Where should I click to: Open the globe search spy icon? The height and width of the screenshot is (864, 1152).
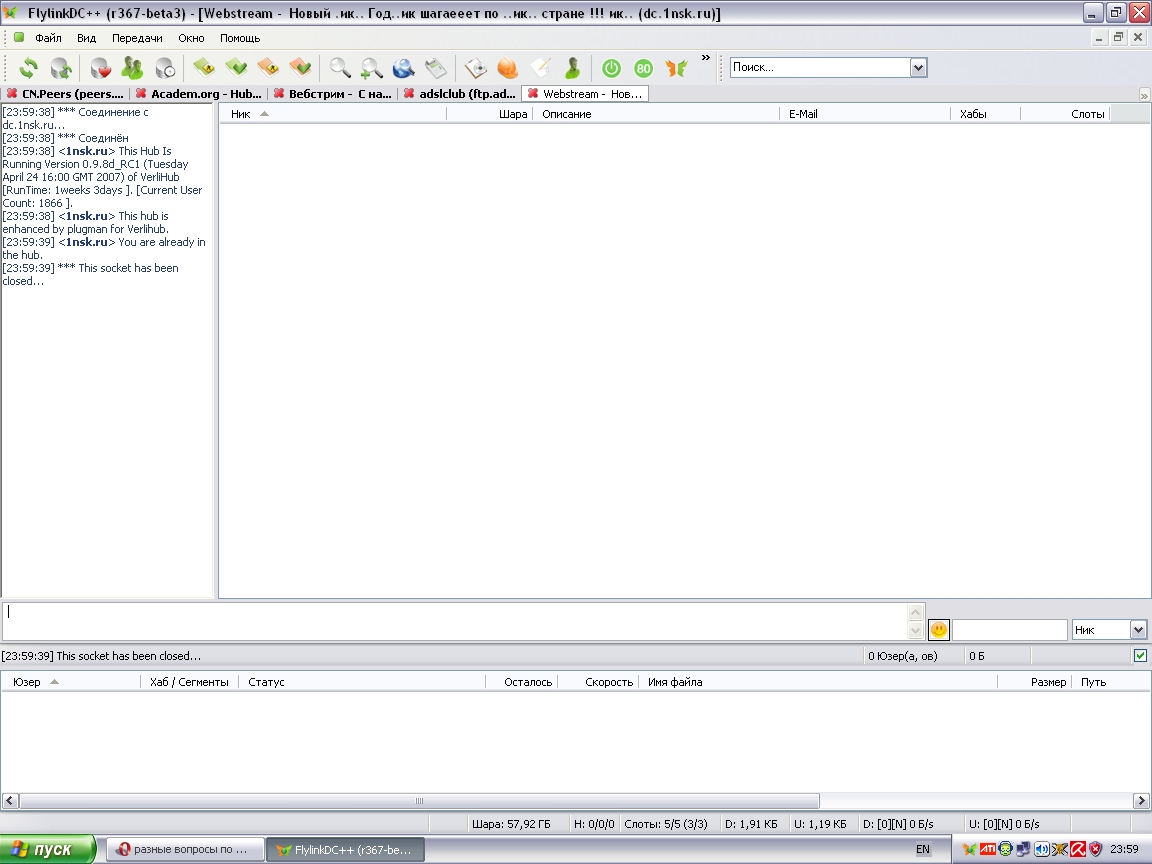pyautogui.click(x=403, y=68)
